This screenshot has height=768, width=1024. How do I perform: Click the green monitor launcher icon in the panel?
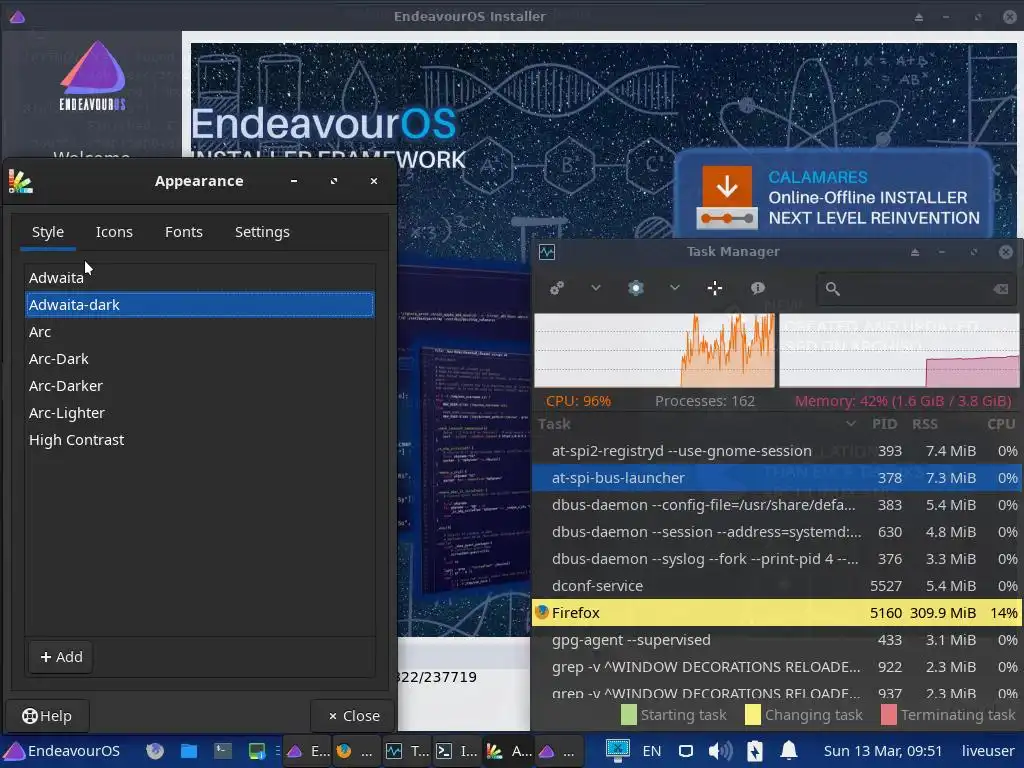pyautogui.click(x=257, y=751)
